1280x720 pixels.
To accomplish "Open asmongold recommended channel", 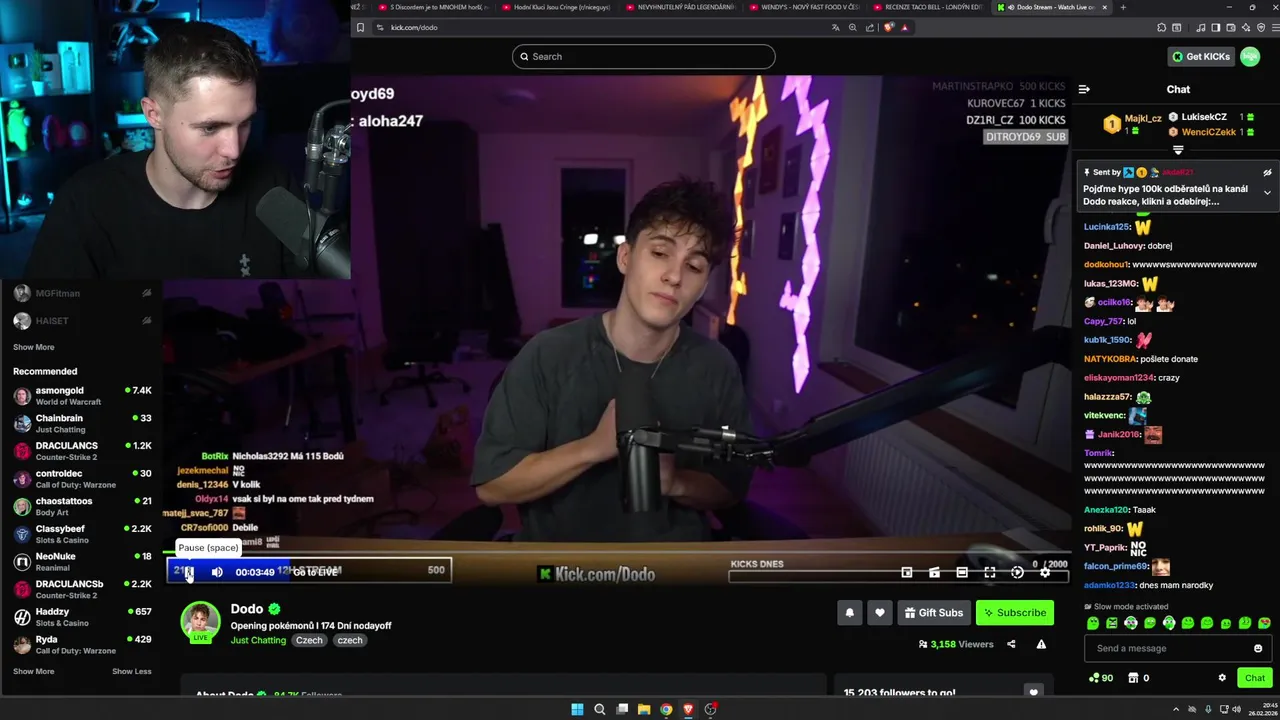I will 82,396.
